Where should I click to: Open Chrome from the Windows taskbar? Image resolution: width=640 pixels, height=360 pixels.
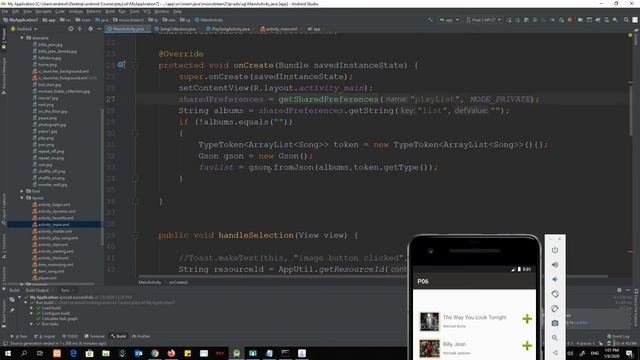(155, 353)
